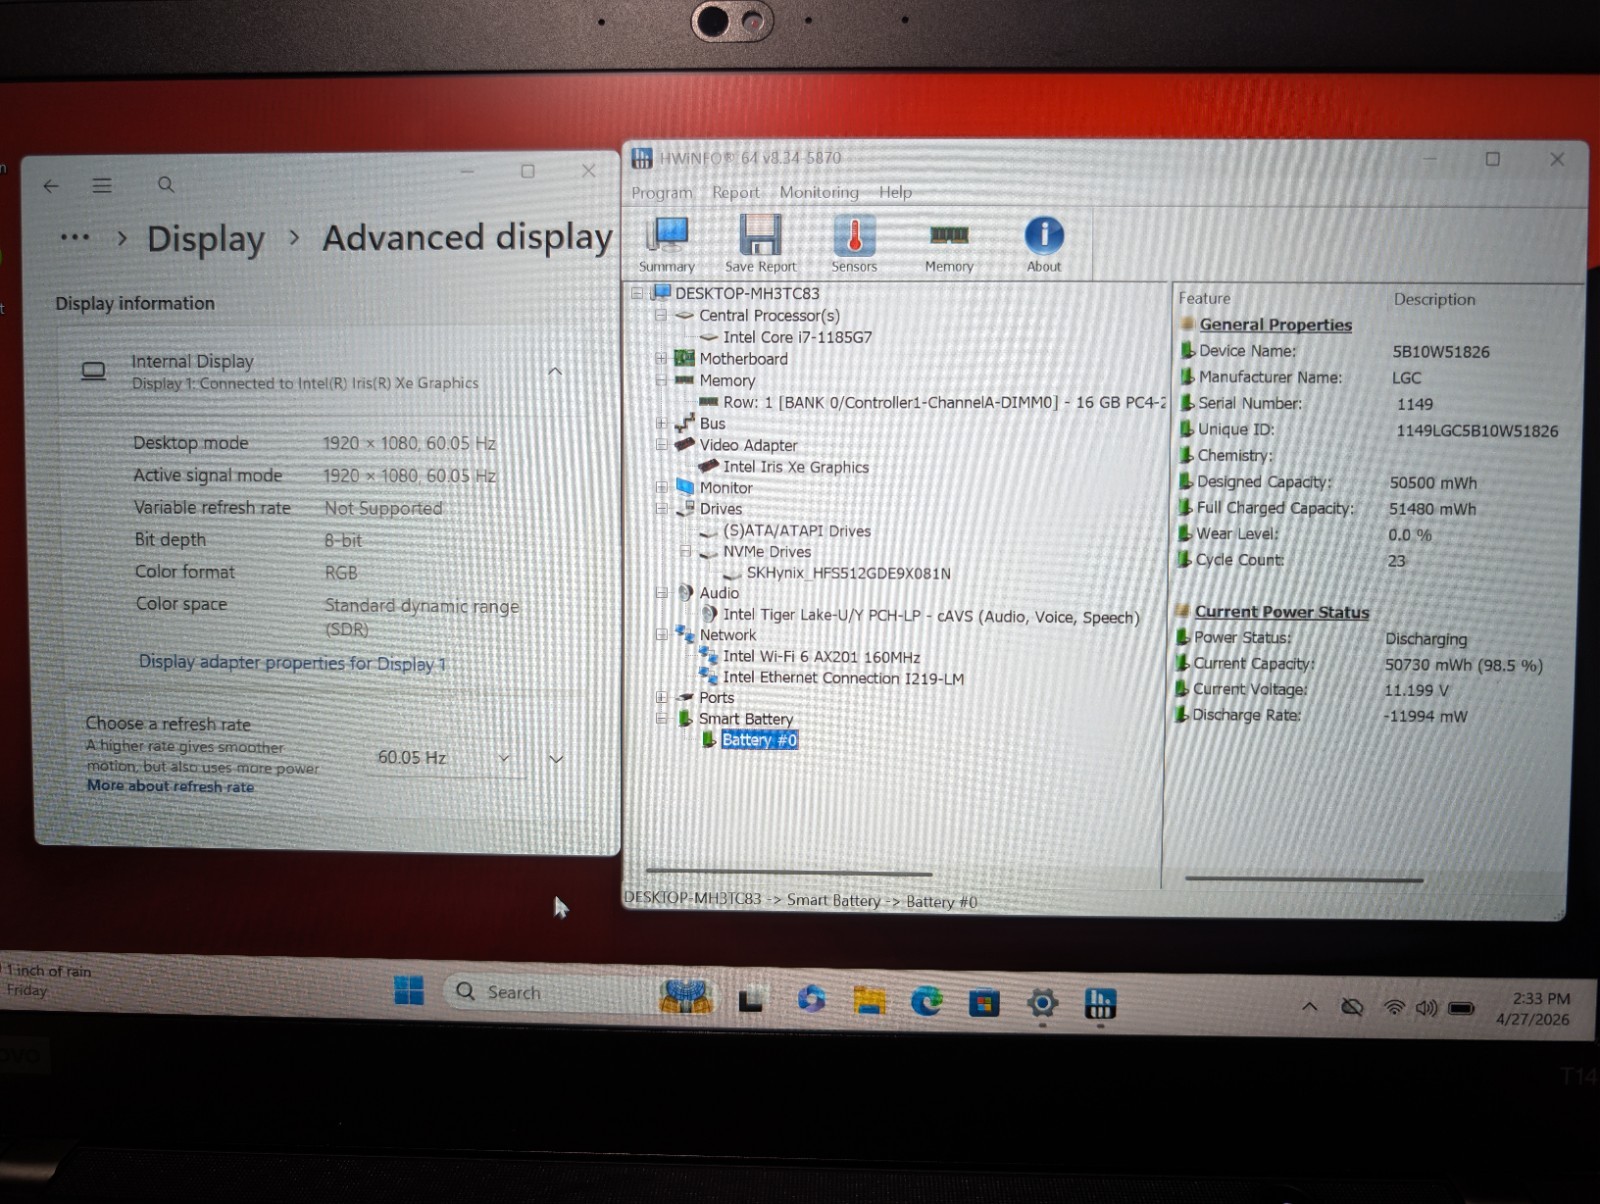Expand the Motherboard tree node
Screen dimensions: 1600x1204
[660, 358]
